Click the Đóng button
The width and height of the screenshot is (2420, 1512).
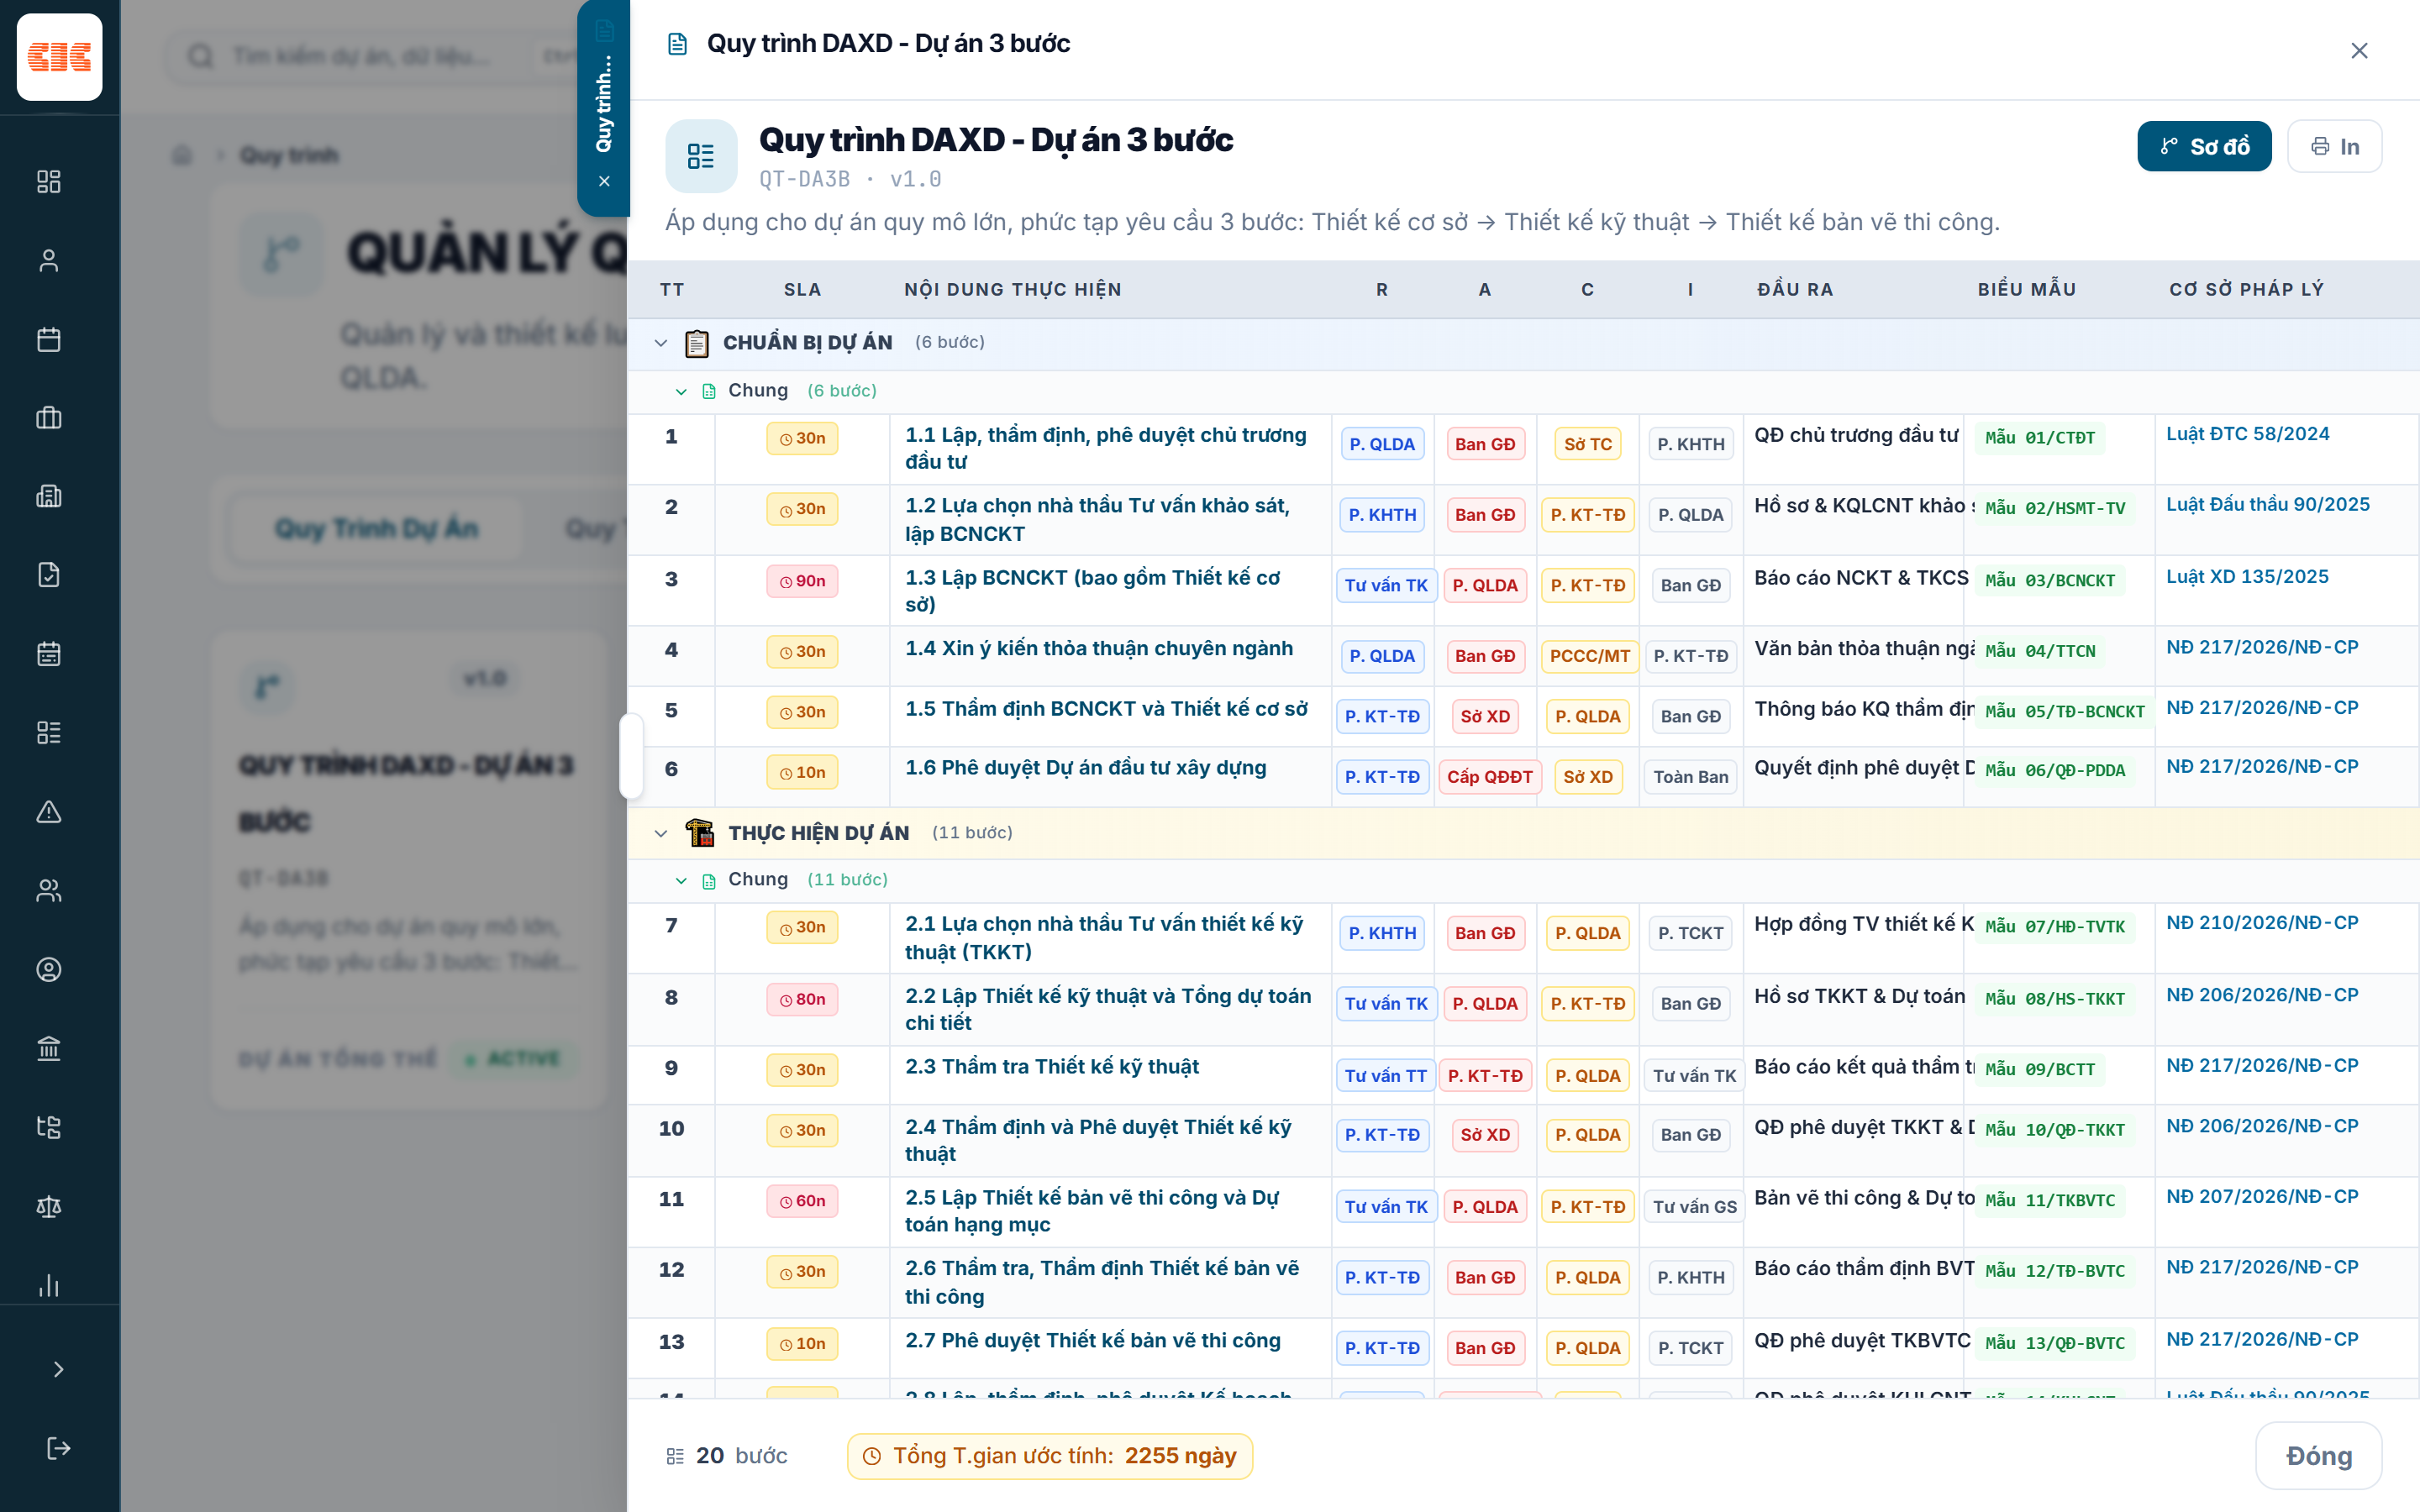tap(2318, 1455)
